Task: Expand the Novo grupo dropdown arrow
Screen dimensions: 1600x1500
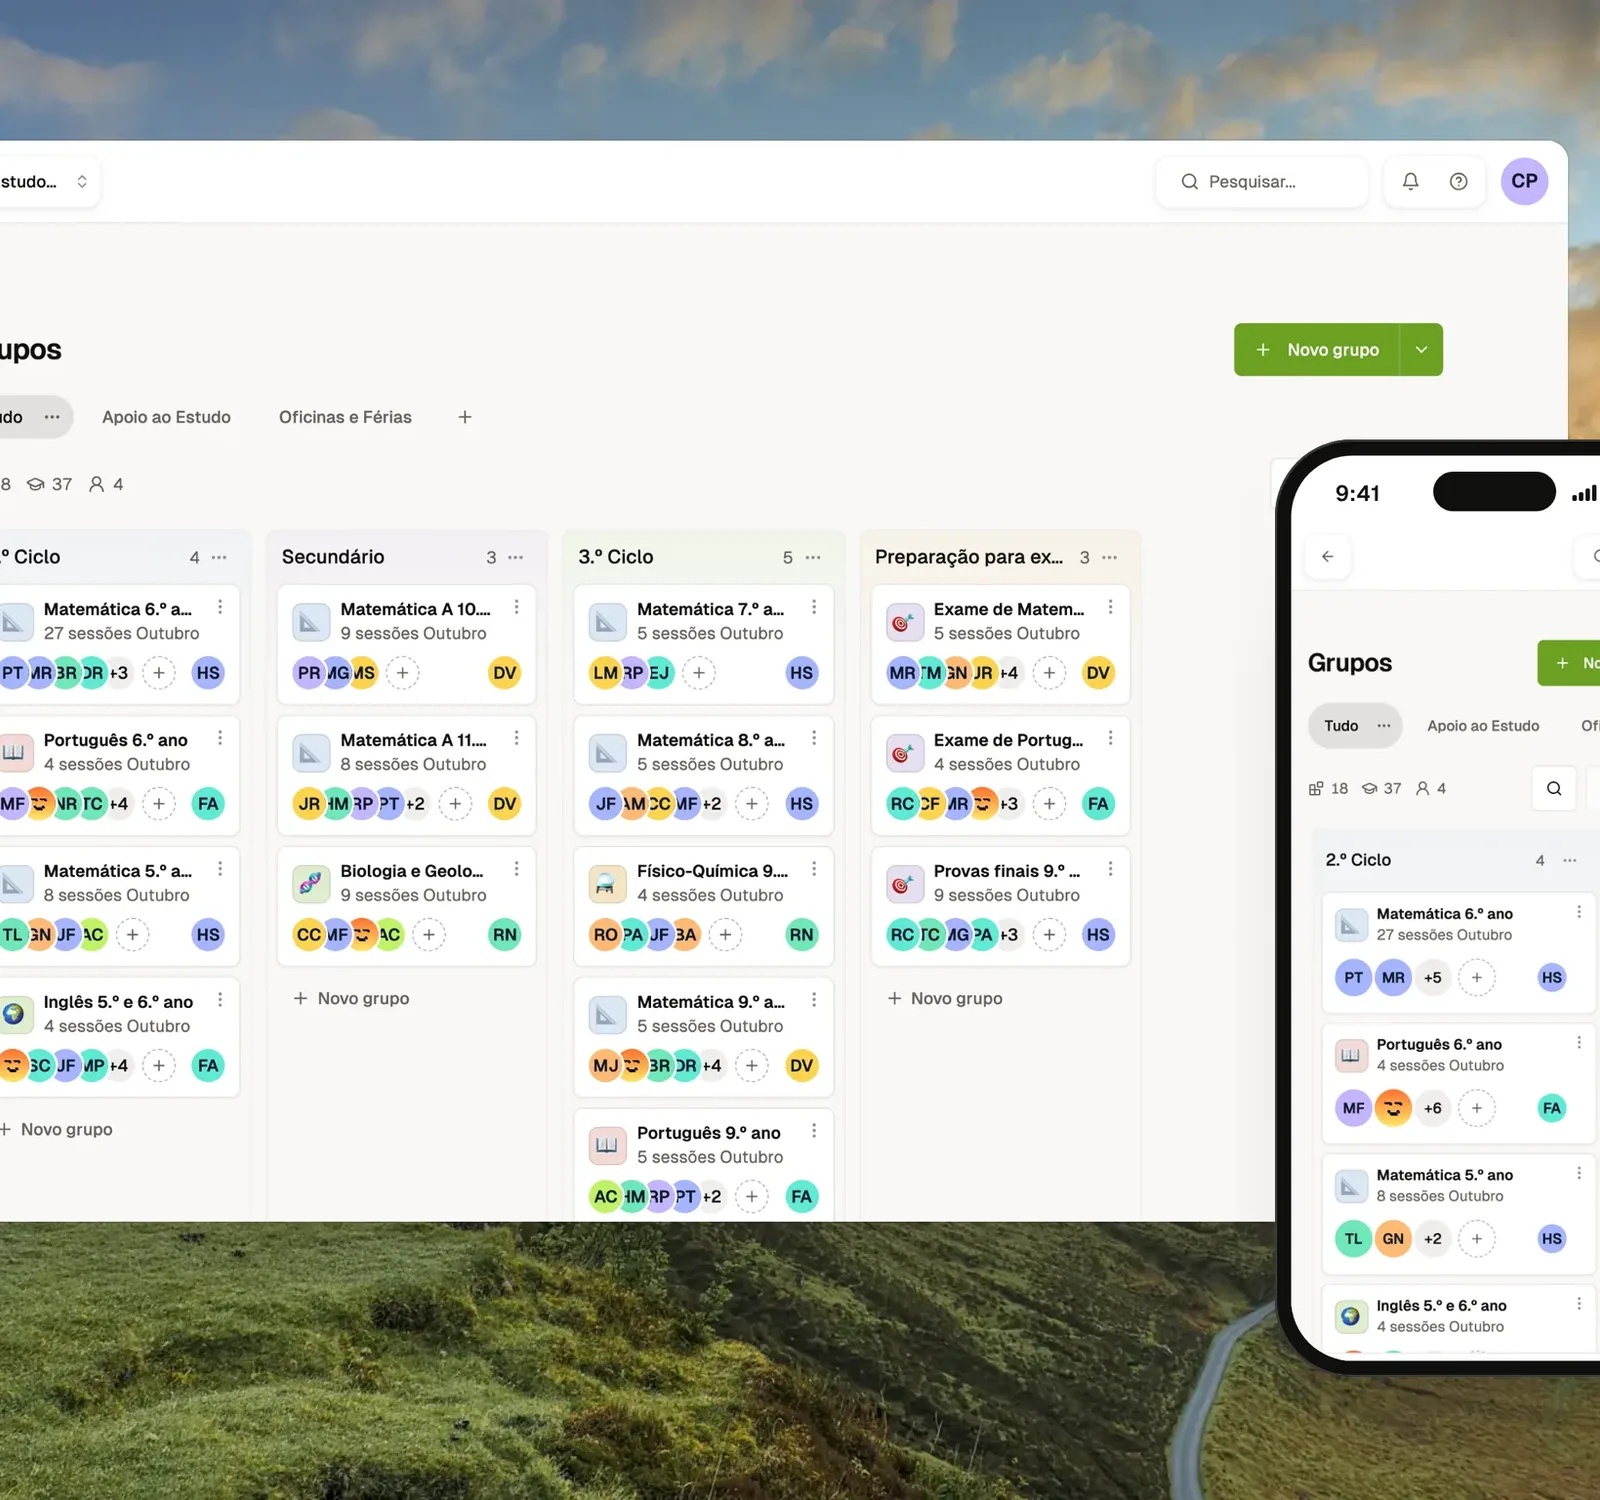Action: click(x=1421, y=349)
